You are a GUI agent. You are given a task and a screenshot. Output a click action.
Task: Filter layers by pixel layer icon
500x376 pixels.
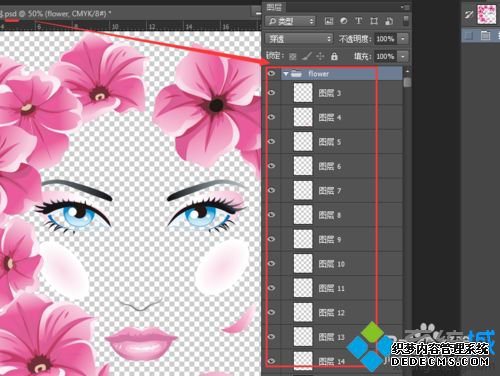point(329,21)
